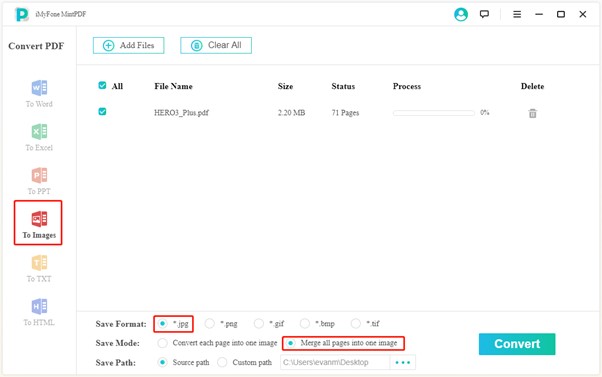This screenshot has height=377, width=602.
Task: Click the HERO3_Plus.pdf file name
Action: click(x=181, y=113)
